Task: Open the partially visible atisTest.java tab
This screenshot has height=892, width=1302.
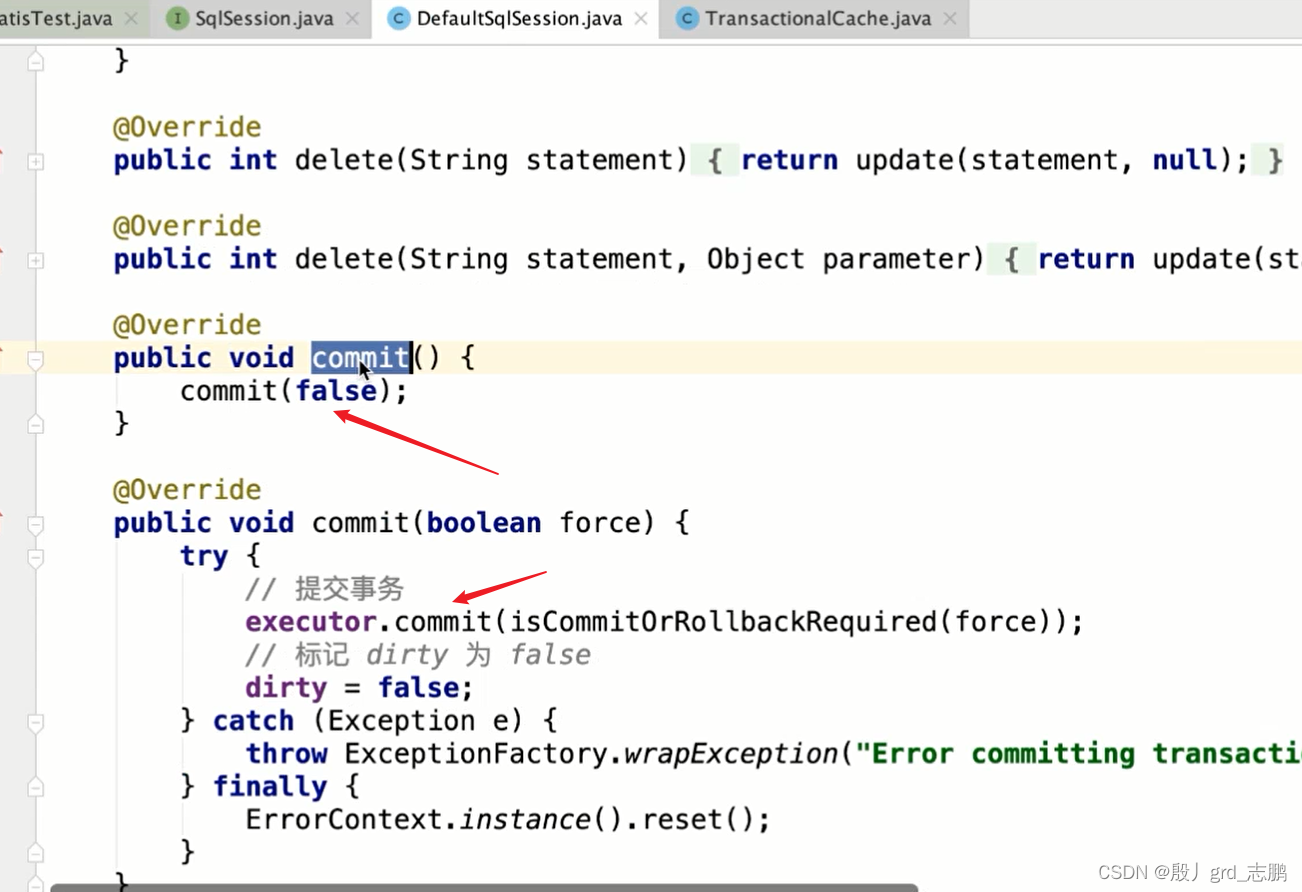Action: (56, 18)
